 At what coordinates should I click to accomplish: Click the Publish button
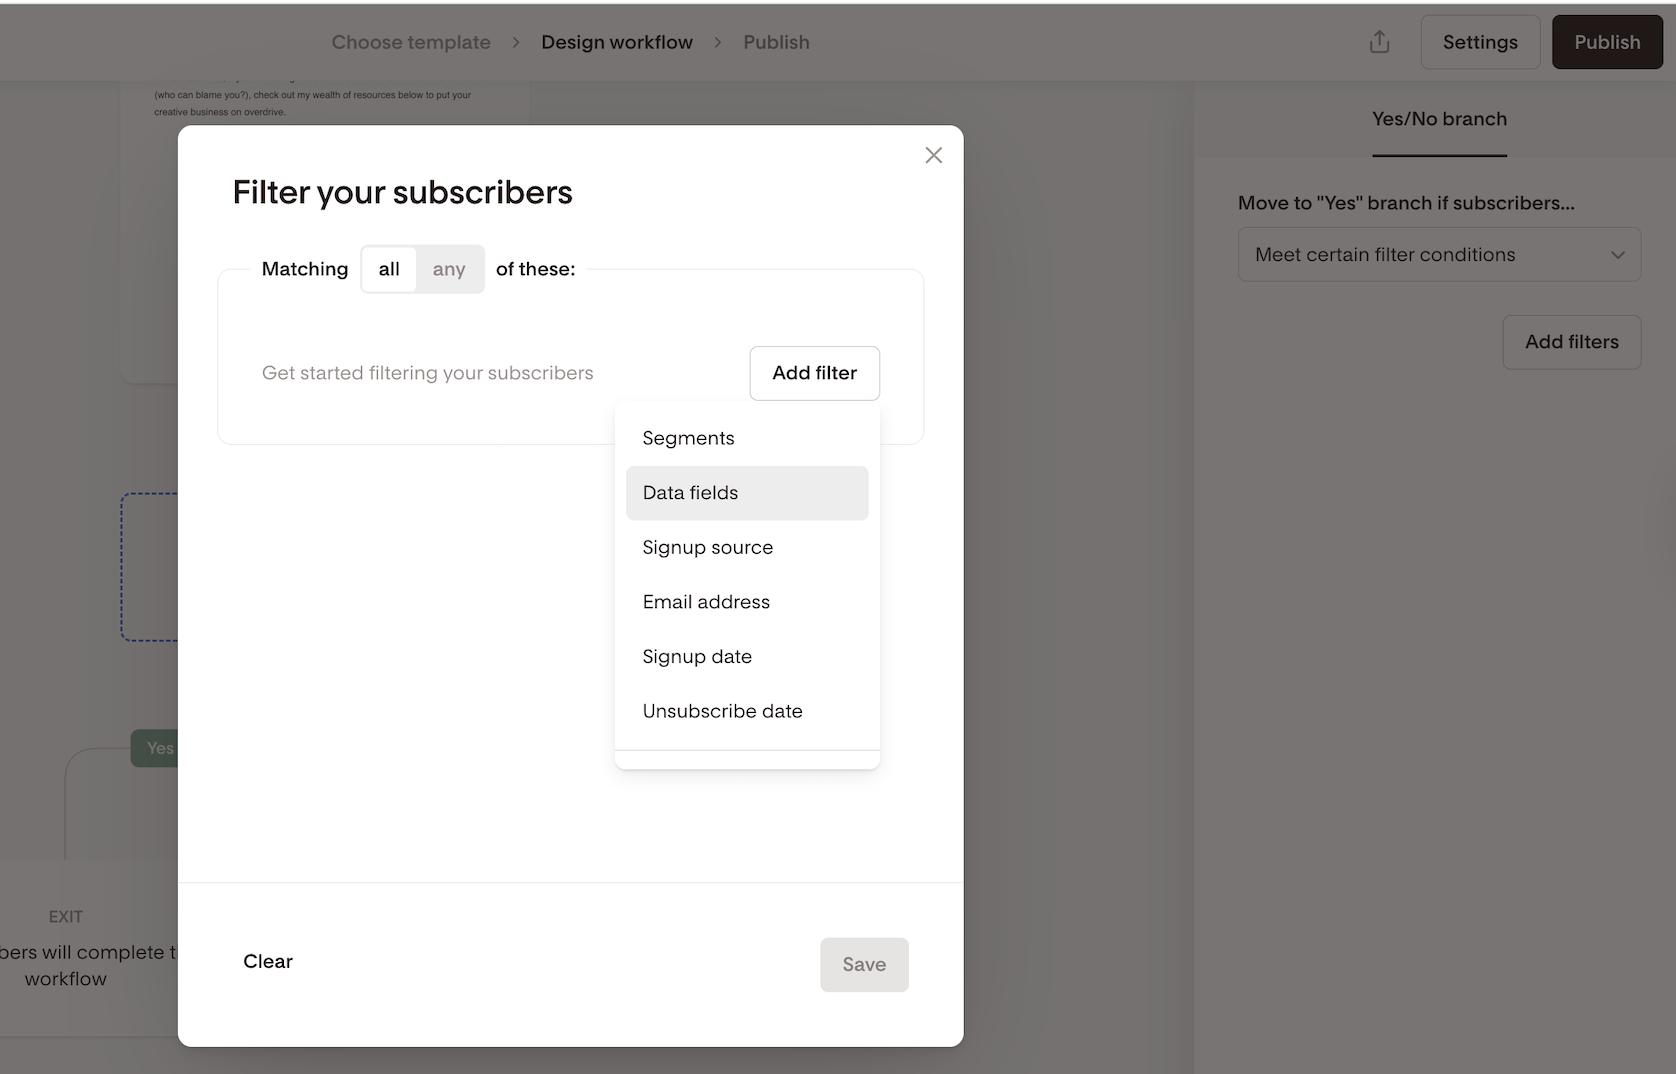coord(1606,42)
